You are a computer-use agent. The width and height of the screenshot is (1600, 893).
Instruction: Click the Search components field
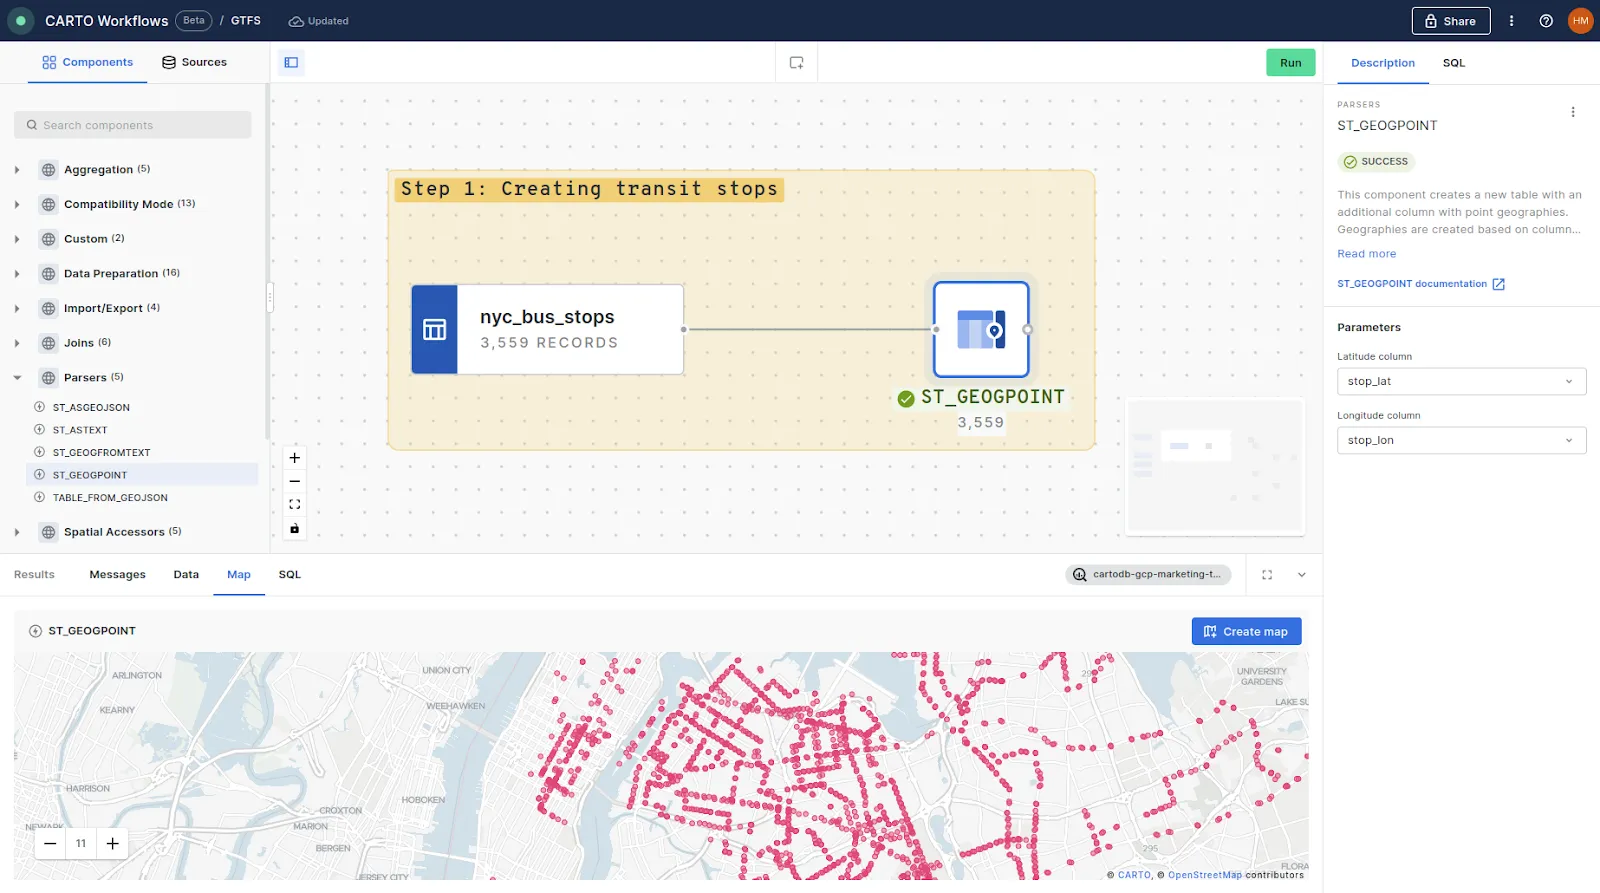[132, 125]
